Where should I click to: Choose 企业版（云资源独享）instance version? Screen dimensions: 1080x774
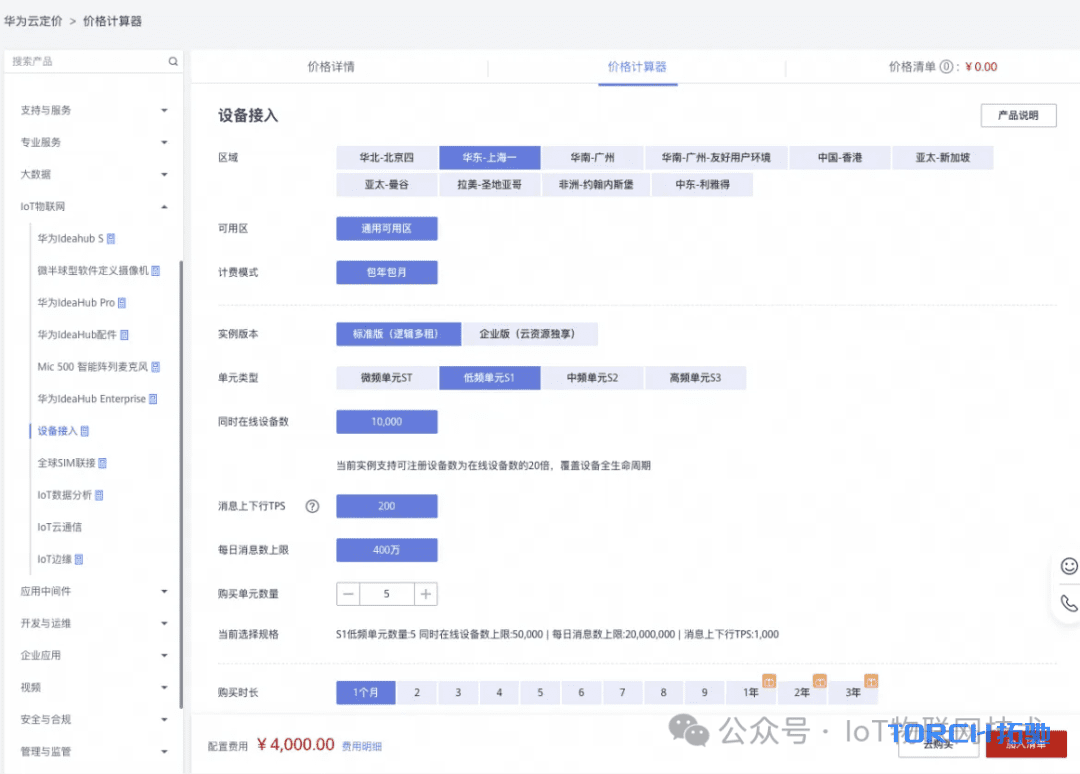529,334
